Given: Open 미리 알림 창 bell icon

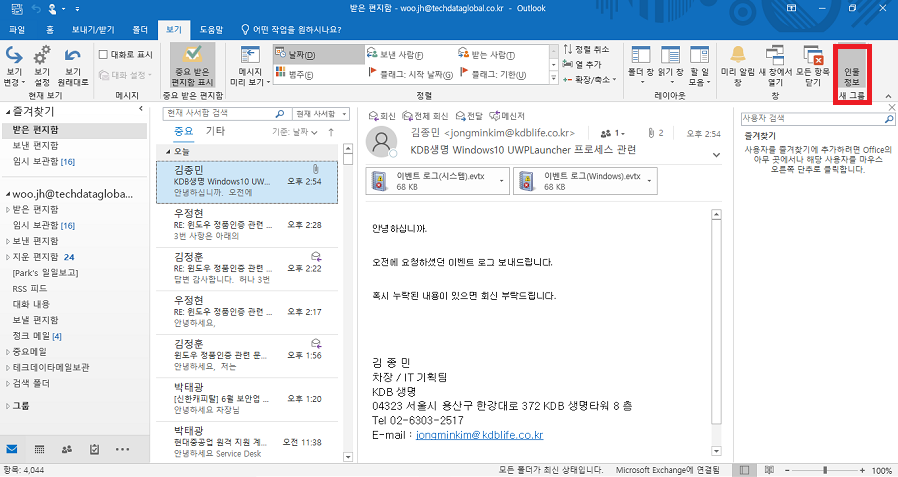Looking at the screenshot, I should click(738, 66).
